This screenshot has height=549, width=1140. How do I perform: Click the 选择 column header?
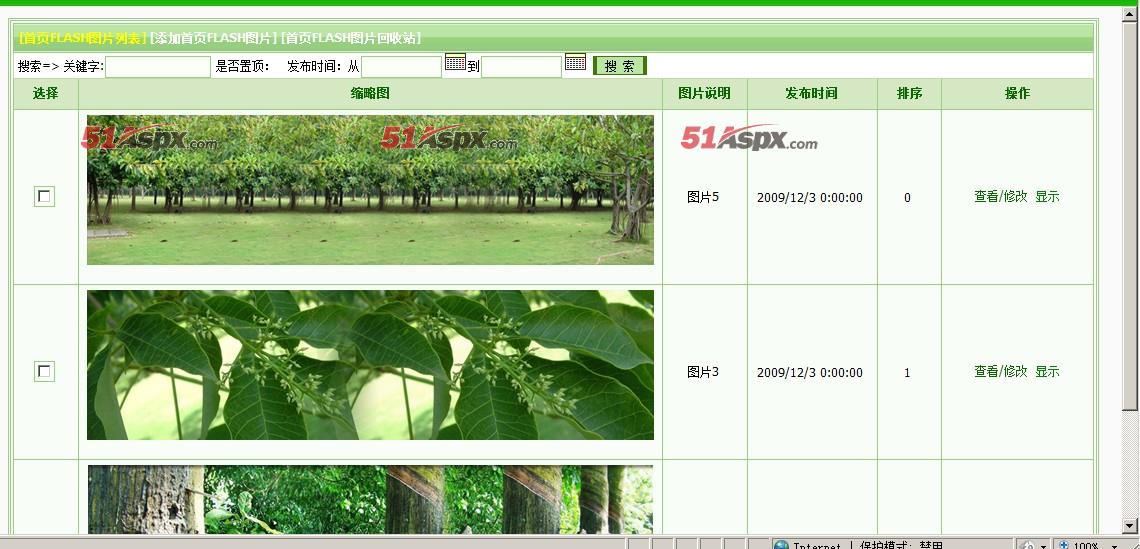point(46,94)
